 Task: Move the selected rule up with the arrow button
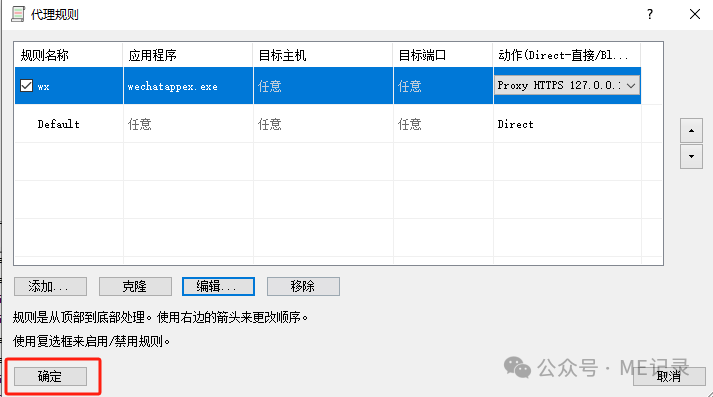[x=691, y=131]
